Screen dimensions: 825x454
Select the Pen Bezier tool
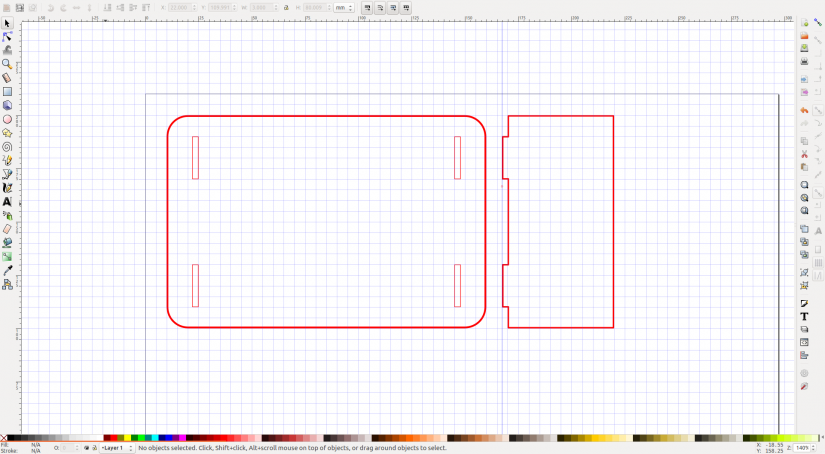pos(7,174)
